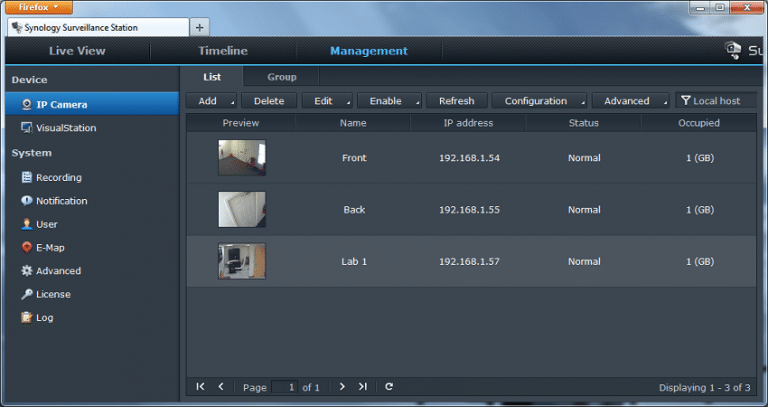Expand the Enable dropdown button
The image size is (768, 407).
tap(389, 101)
